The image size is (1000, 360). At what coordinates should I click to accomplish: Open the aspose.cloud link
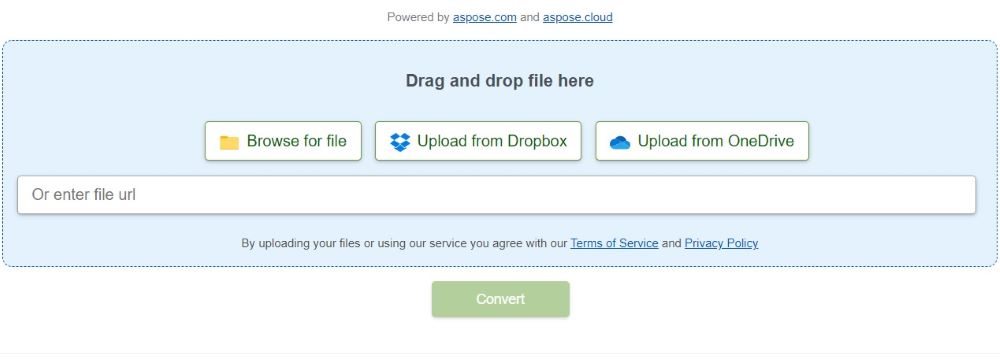click(578, 17)
